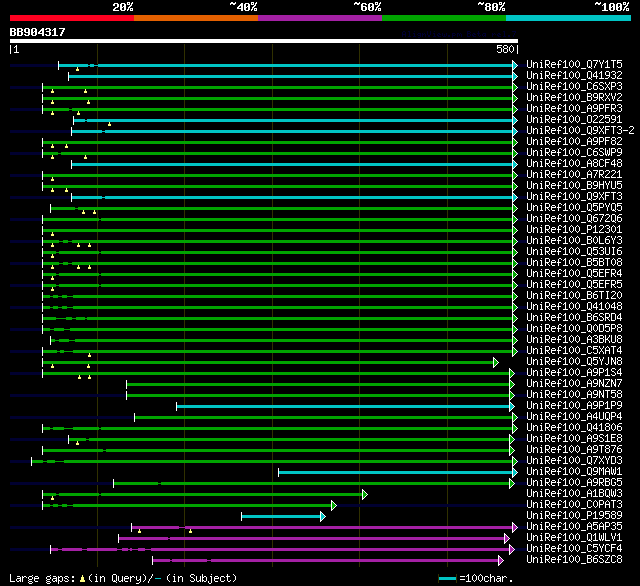
Task: Click the cyan alignment bar for Q41932
Action: pos(291,76)
